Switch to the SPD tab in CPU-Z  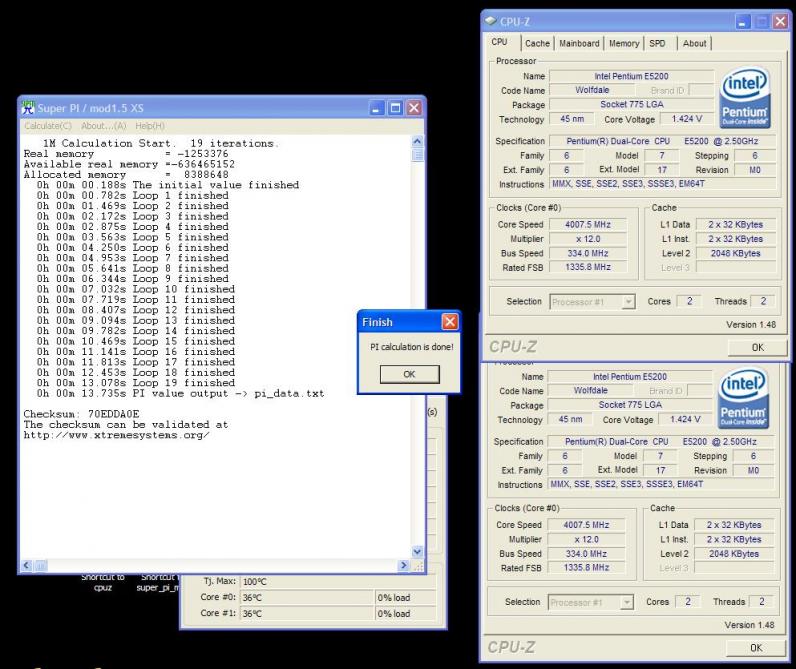tap(657, 44)
